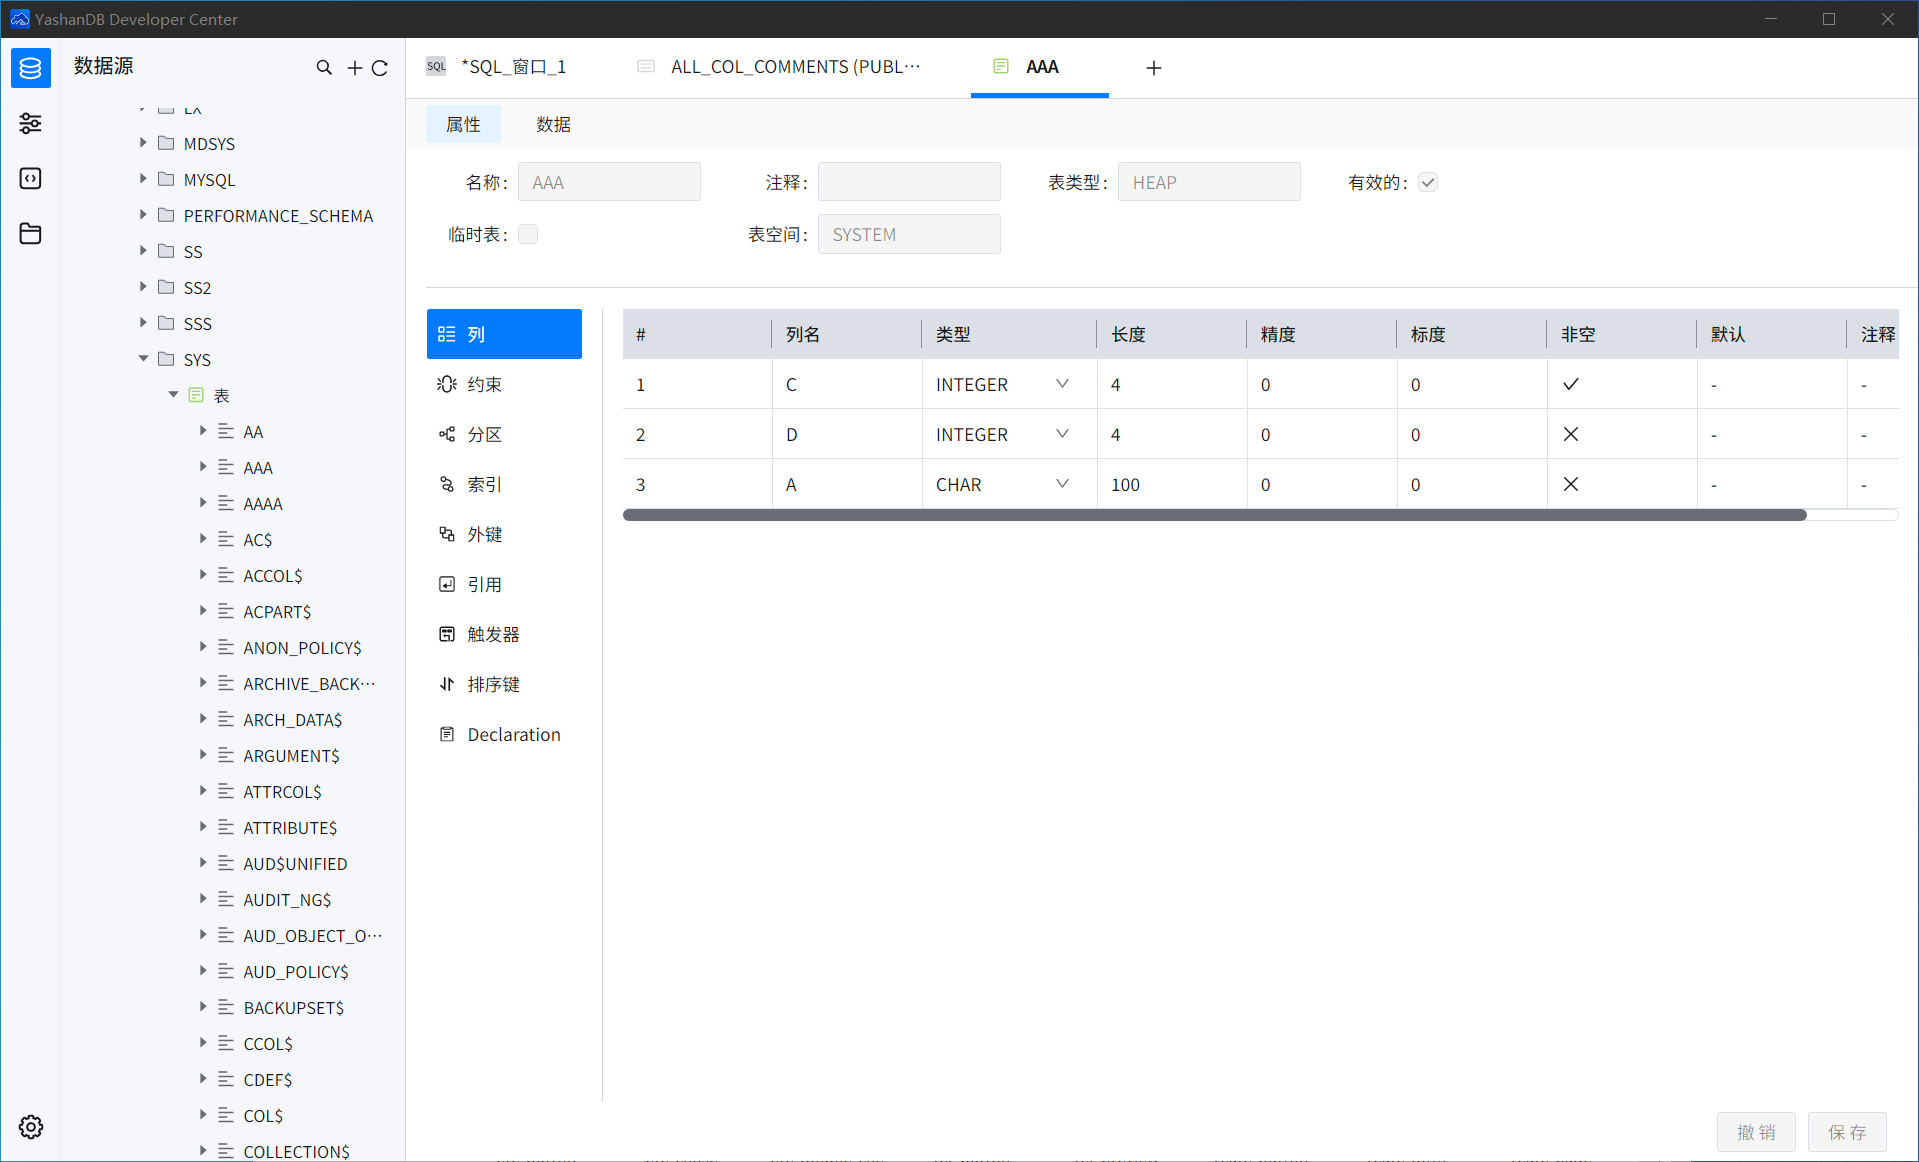Open the 索引 index section
This screenshot has height=1162, width=1919.
pyautogui.click(x=504, y=484)
